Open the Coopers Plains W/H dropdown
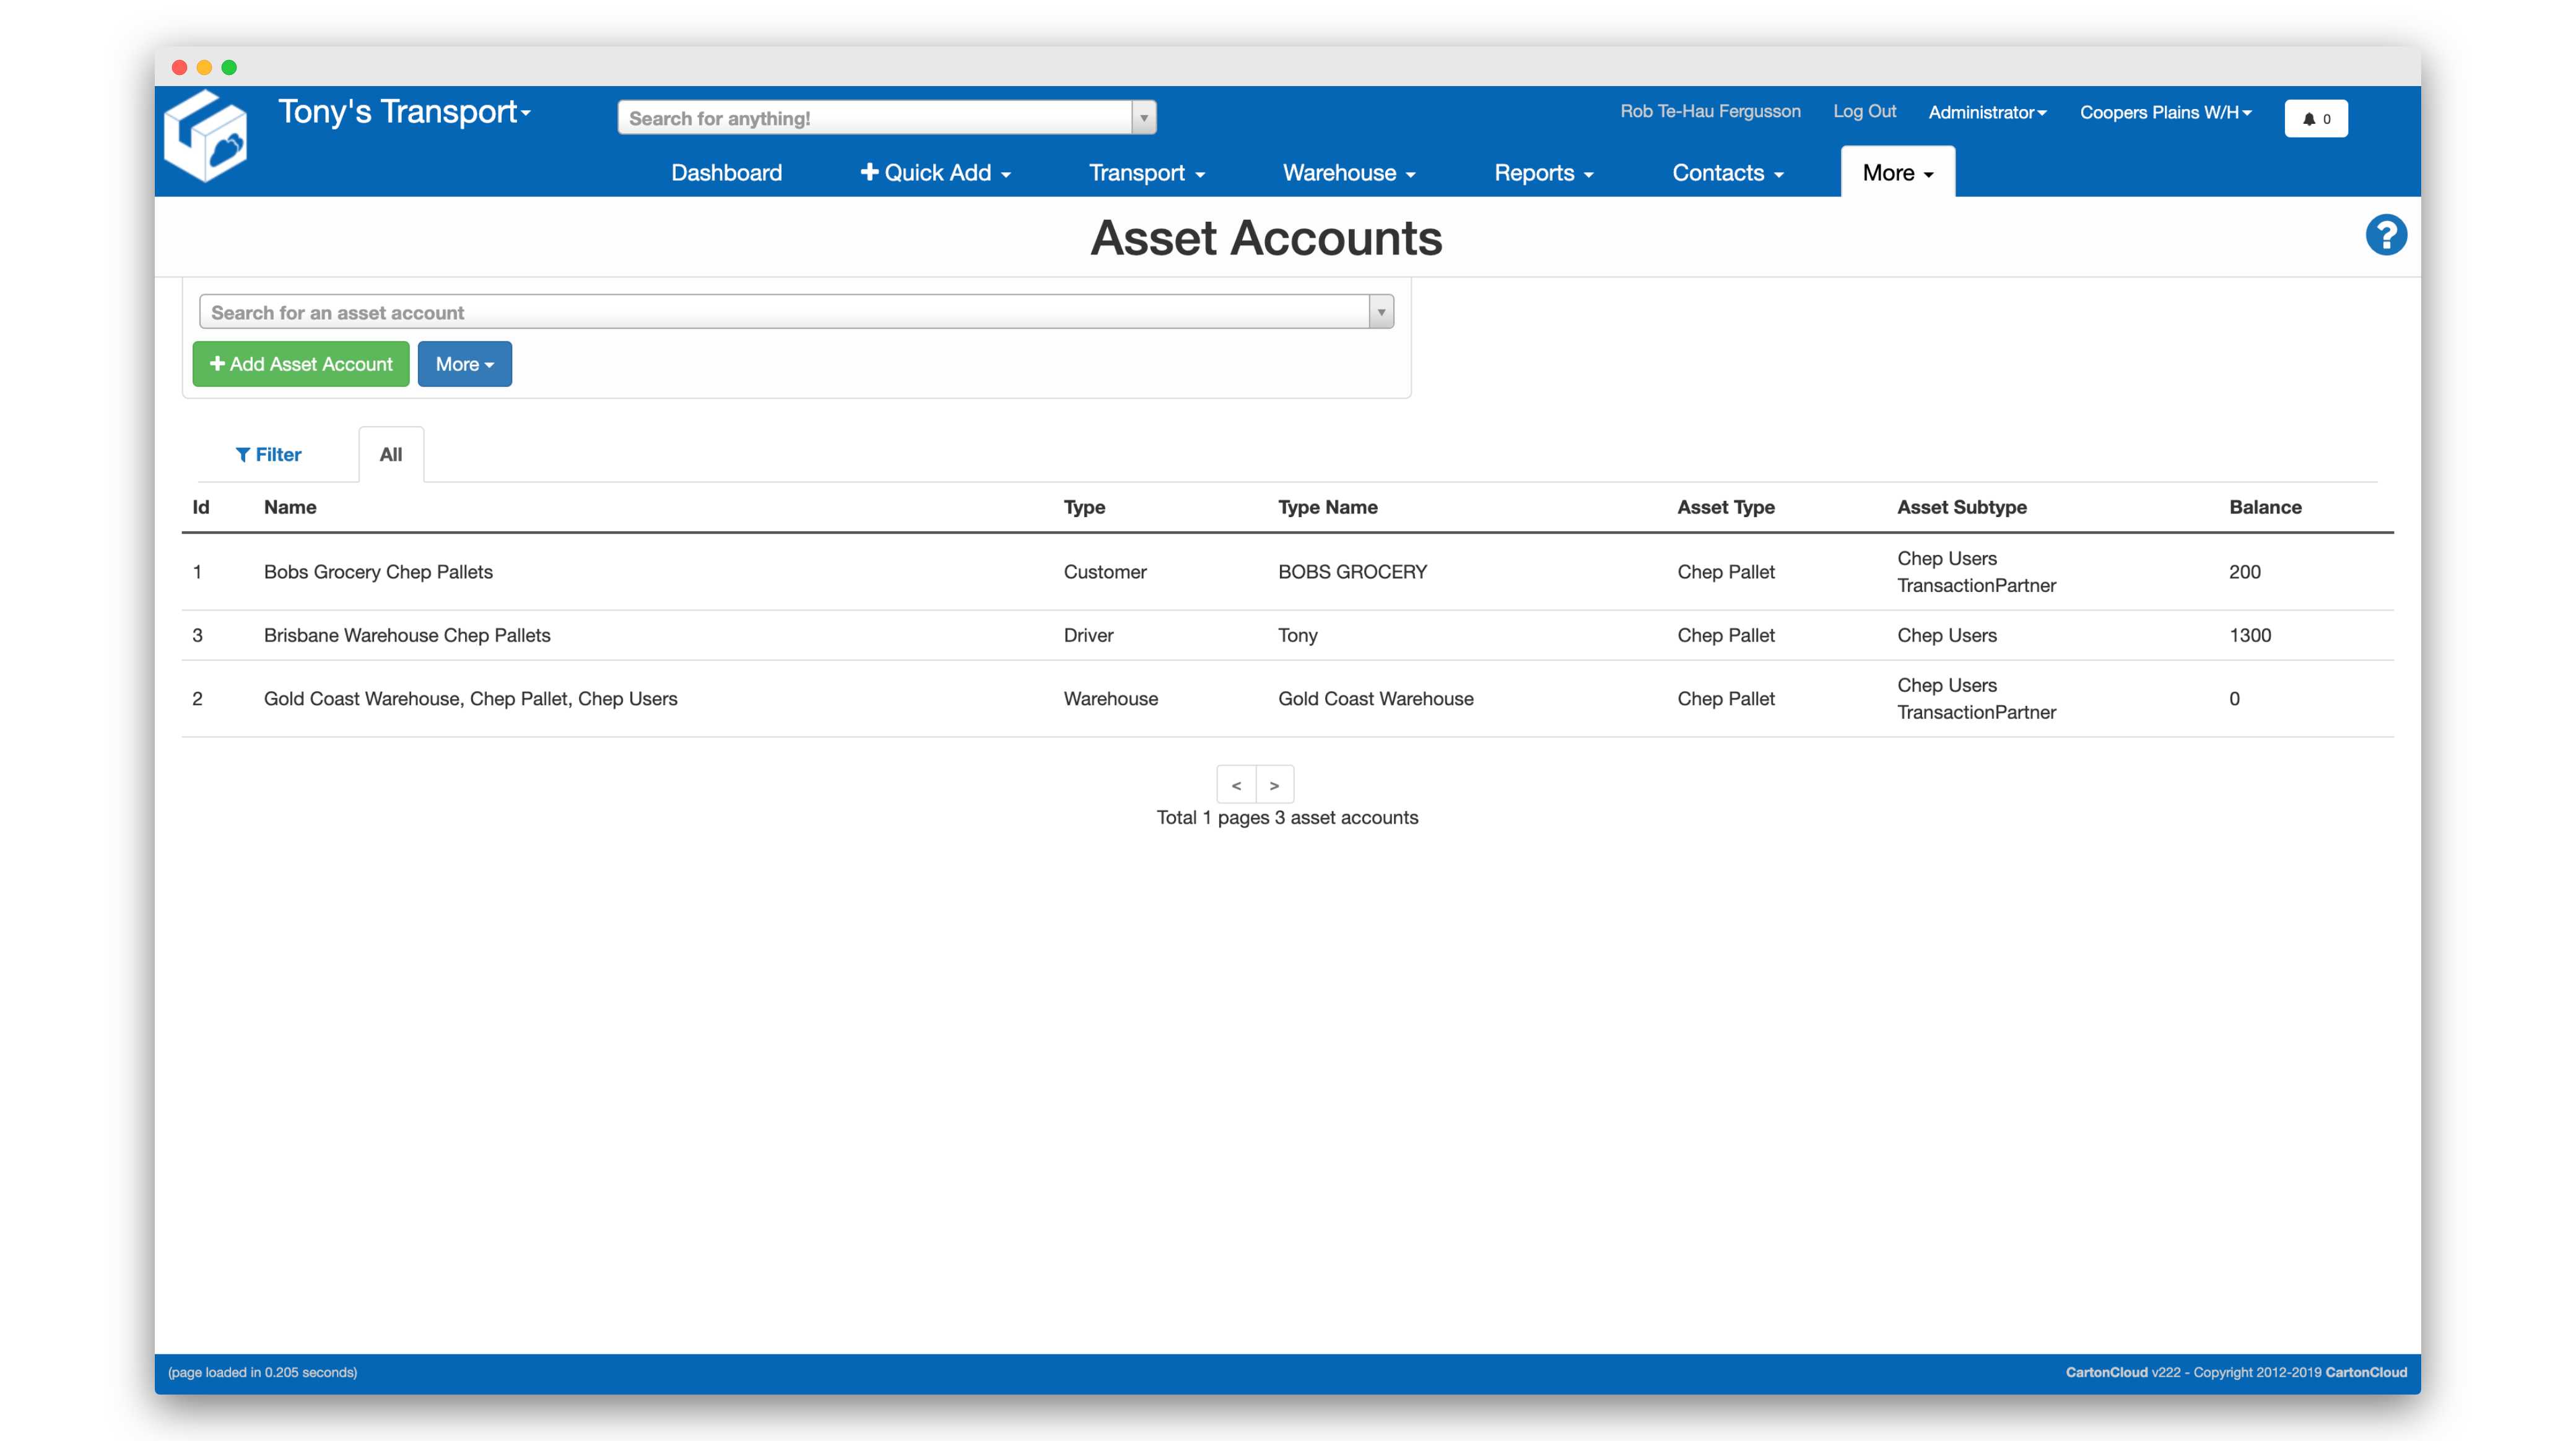The height and width of the screenshot is (1441, 2576). click(x=2165, y=112)
